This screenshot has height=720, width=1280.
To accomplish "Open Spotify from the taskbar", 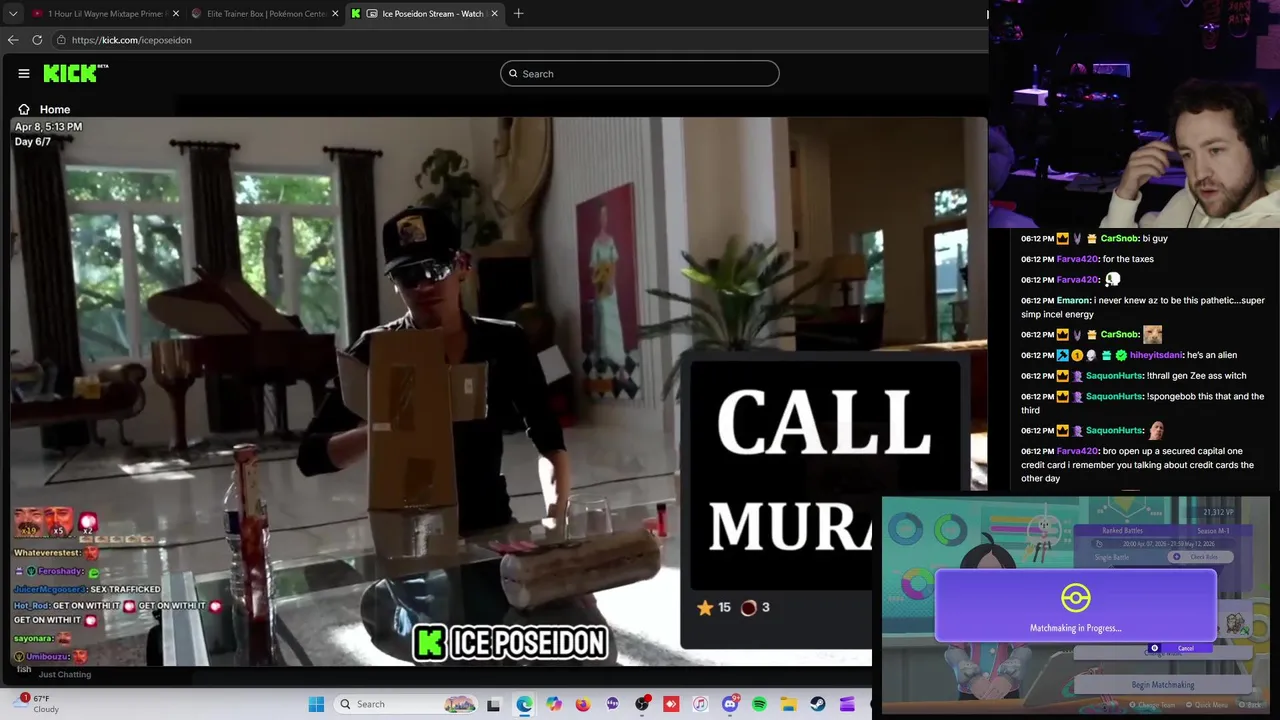I will coord(759,704).
